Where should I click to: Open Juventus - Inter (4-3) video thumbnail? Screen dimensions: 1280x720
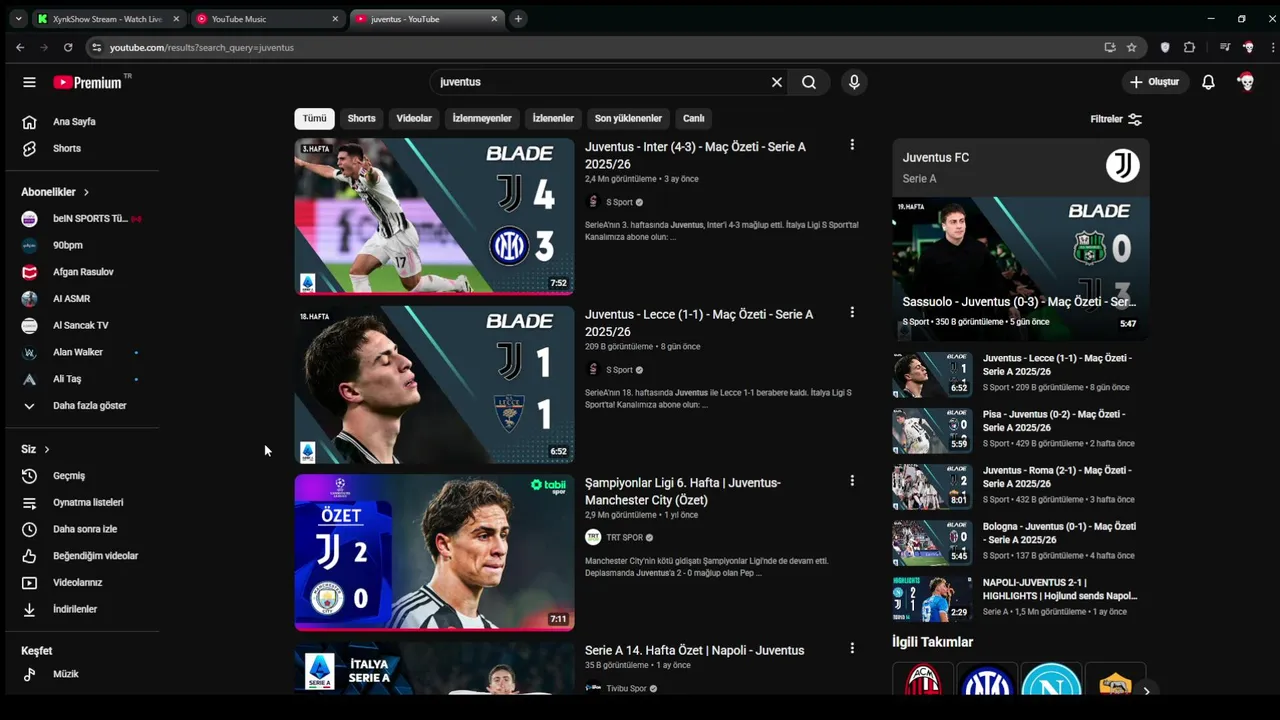[434, 216]
